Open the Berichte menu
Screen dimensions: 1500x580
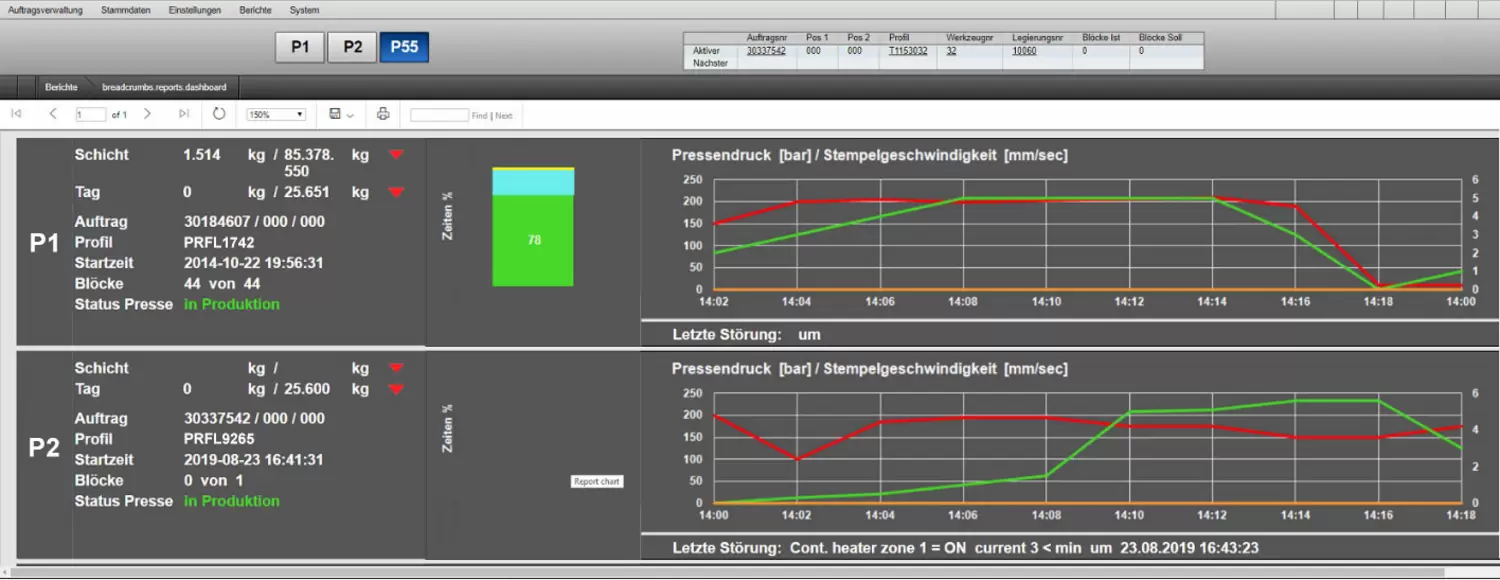tap(255, 10)
